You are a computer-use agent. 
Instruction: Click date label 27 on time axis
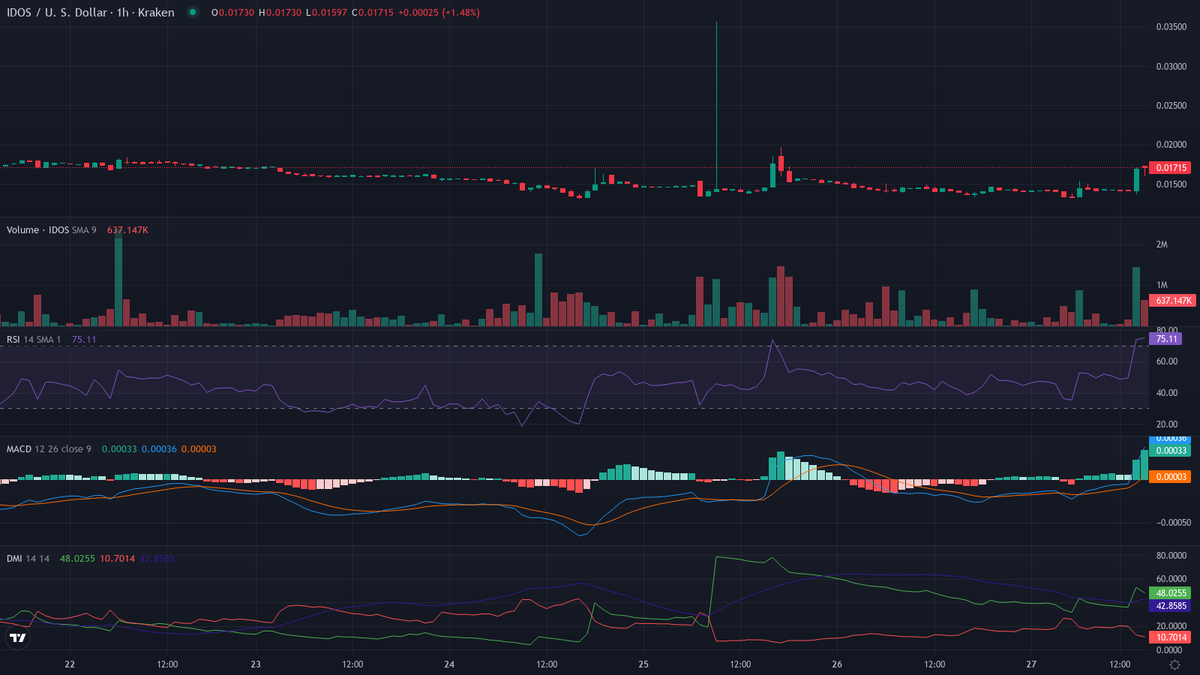click(x=1031, y=664)
